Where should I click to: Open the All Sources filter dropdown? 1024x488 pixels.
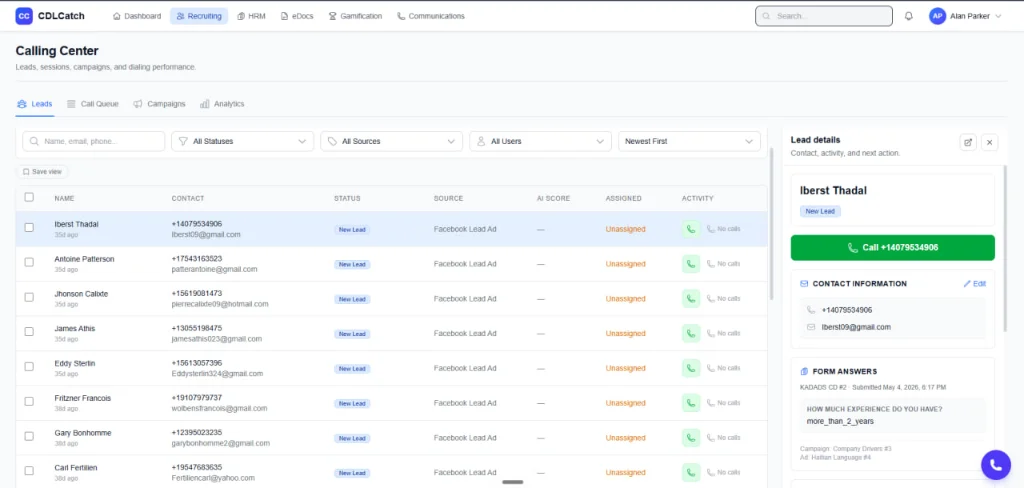coord(391,141)
